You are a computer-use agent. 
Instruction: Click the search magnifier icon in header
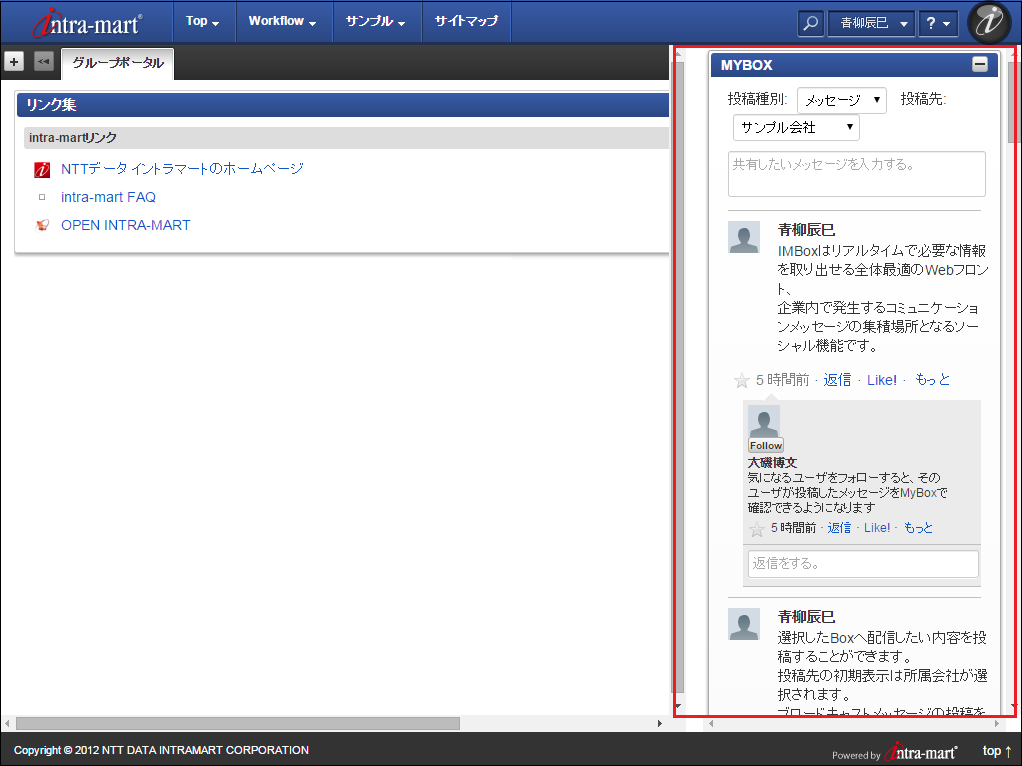(x=811, y=22)
